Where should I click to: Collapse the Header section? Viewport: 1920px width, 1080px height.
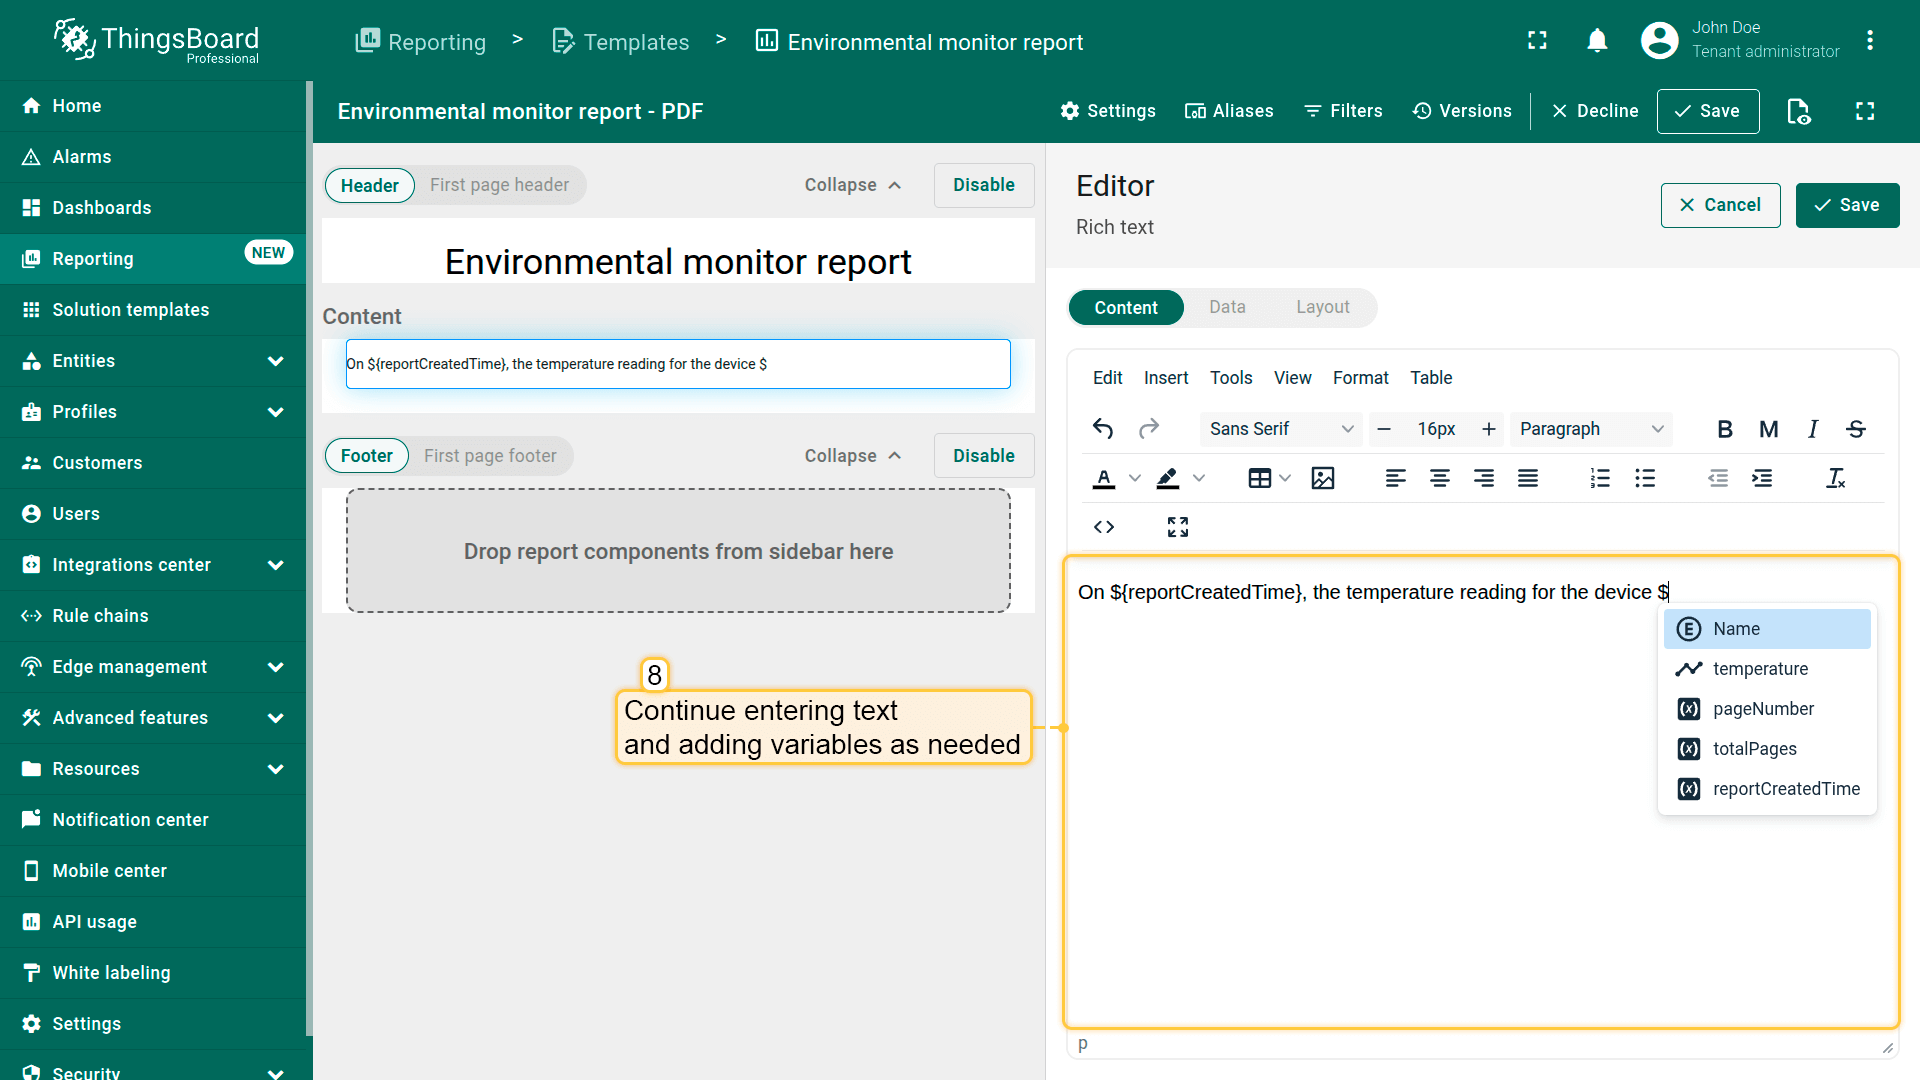pos(853,185)
